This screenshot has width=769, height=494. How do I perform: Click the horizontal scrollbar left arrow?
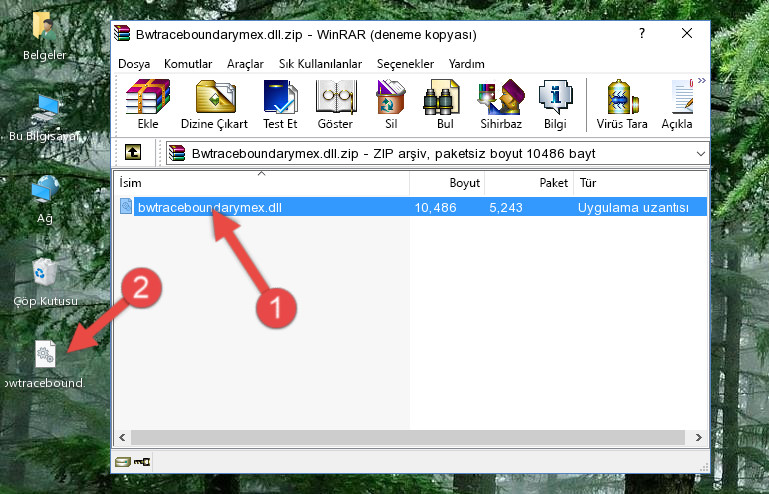tap(123, 437)
